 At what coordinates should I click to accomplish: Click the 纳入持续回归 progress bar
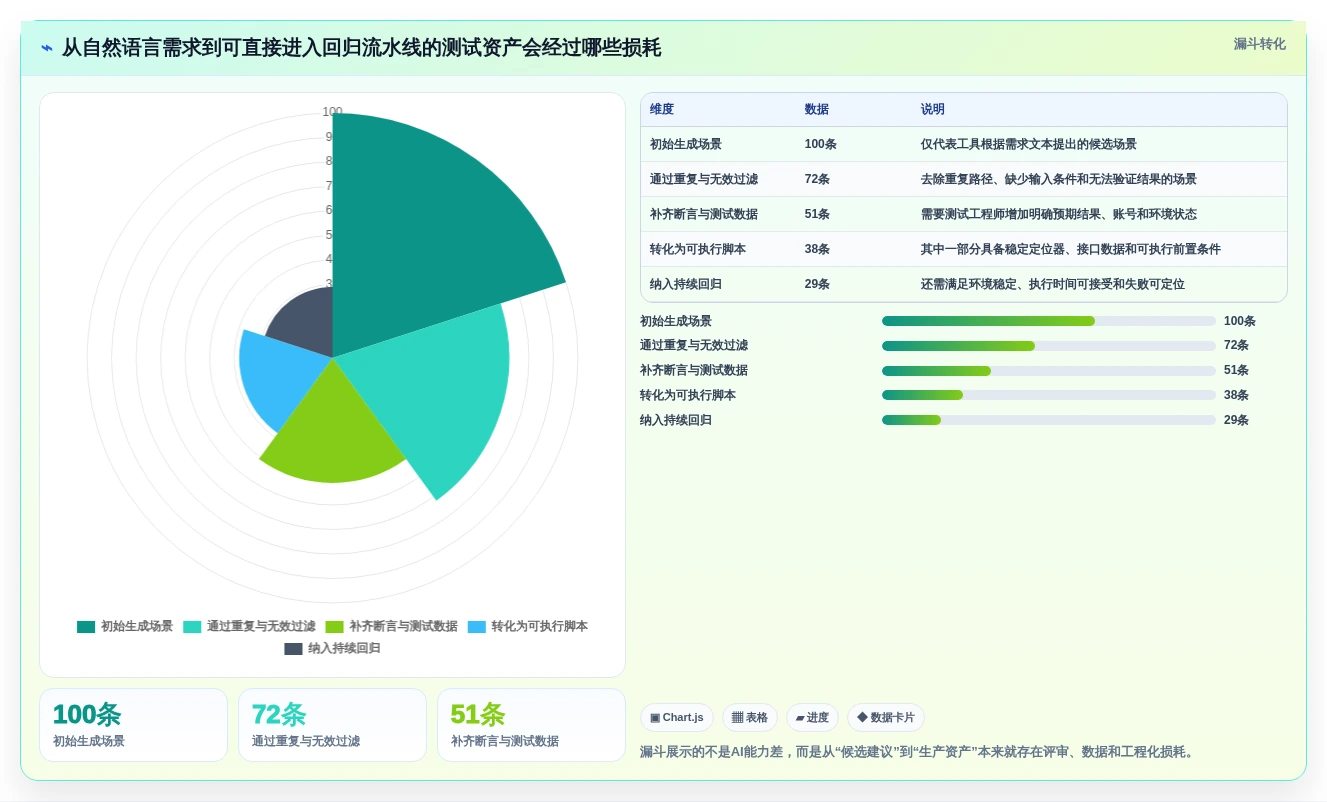1049,420
